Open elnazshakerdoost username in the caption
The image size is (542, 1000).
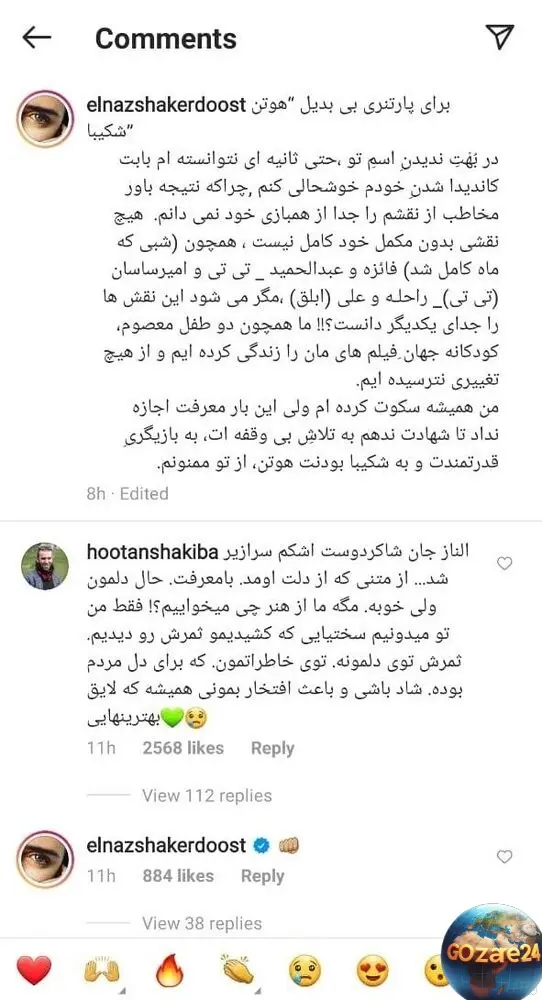pos(166,105)
